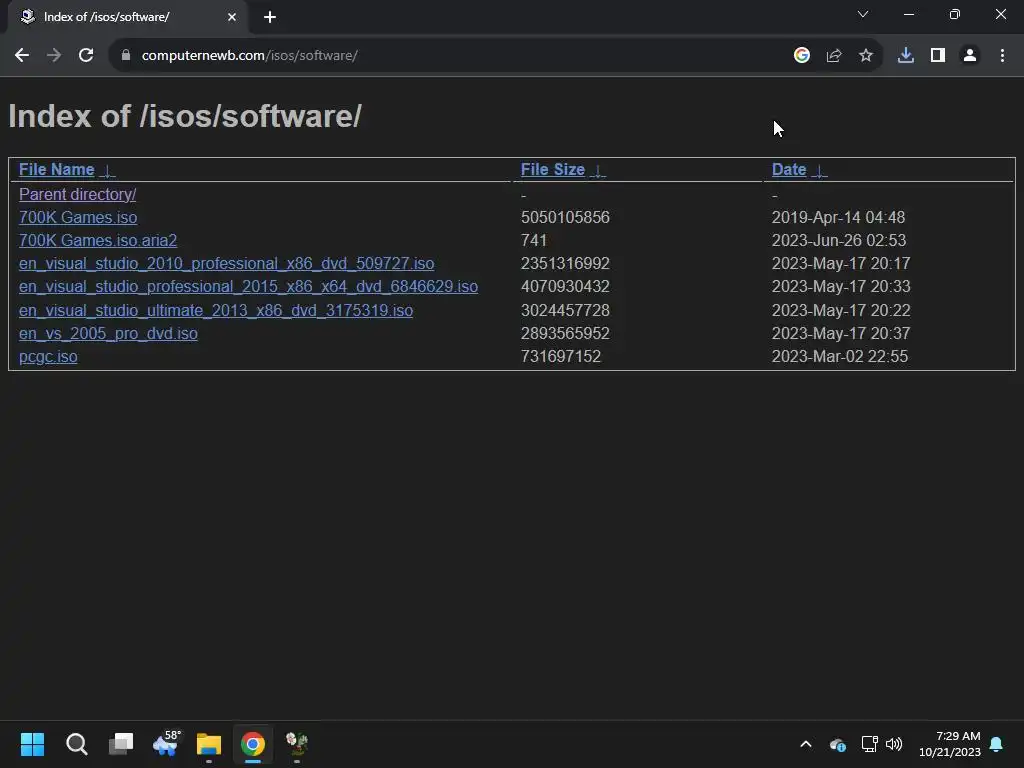Click file size 3024457728

565,310
